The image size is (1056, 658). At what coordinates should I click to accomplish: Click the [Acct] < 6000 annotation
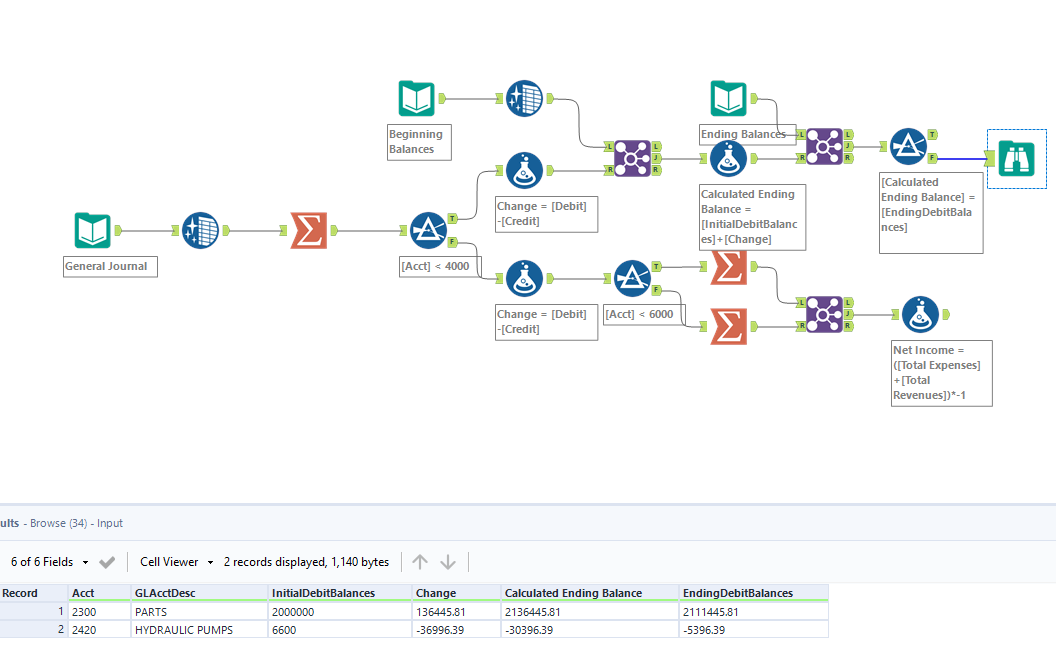[x=643, y=315]
